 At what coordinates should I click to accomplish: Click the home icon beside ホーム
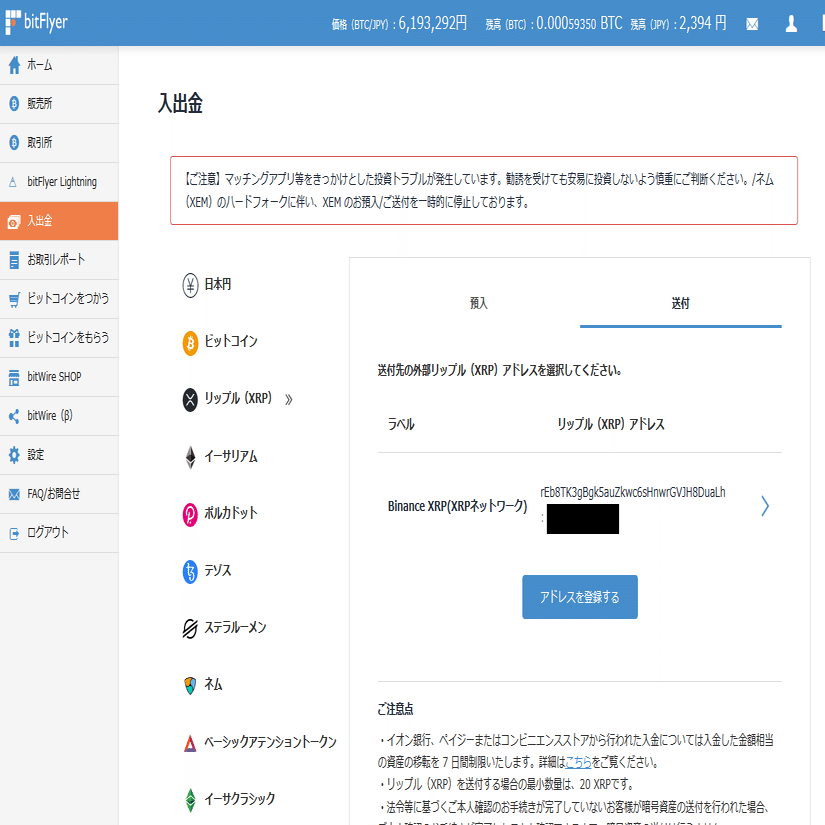[14, 65]
